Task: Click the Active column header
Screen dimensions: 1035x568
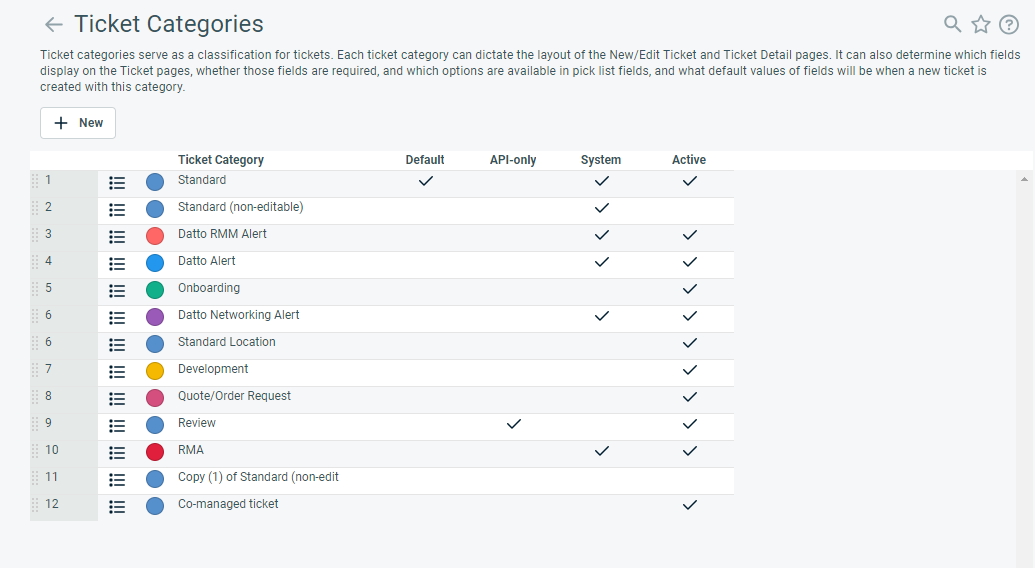Action: click(689, 160)
